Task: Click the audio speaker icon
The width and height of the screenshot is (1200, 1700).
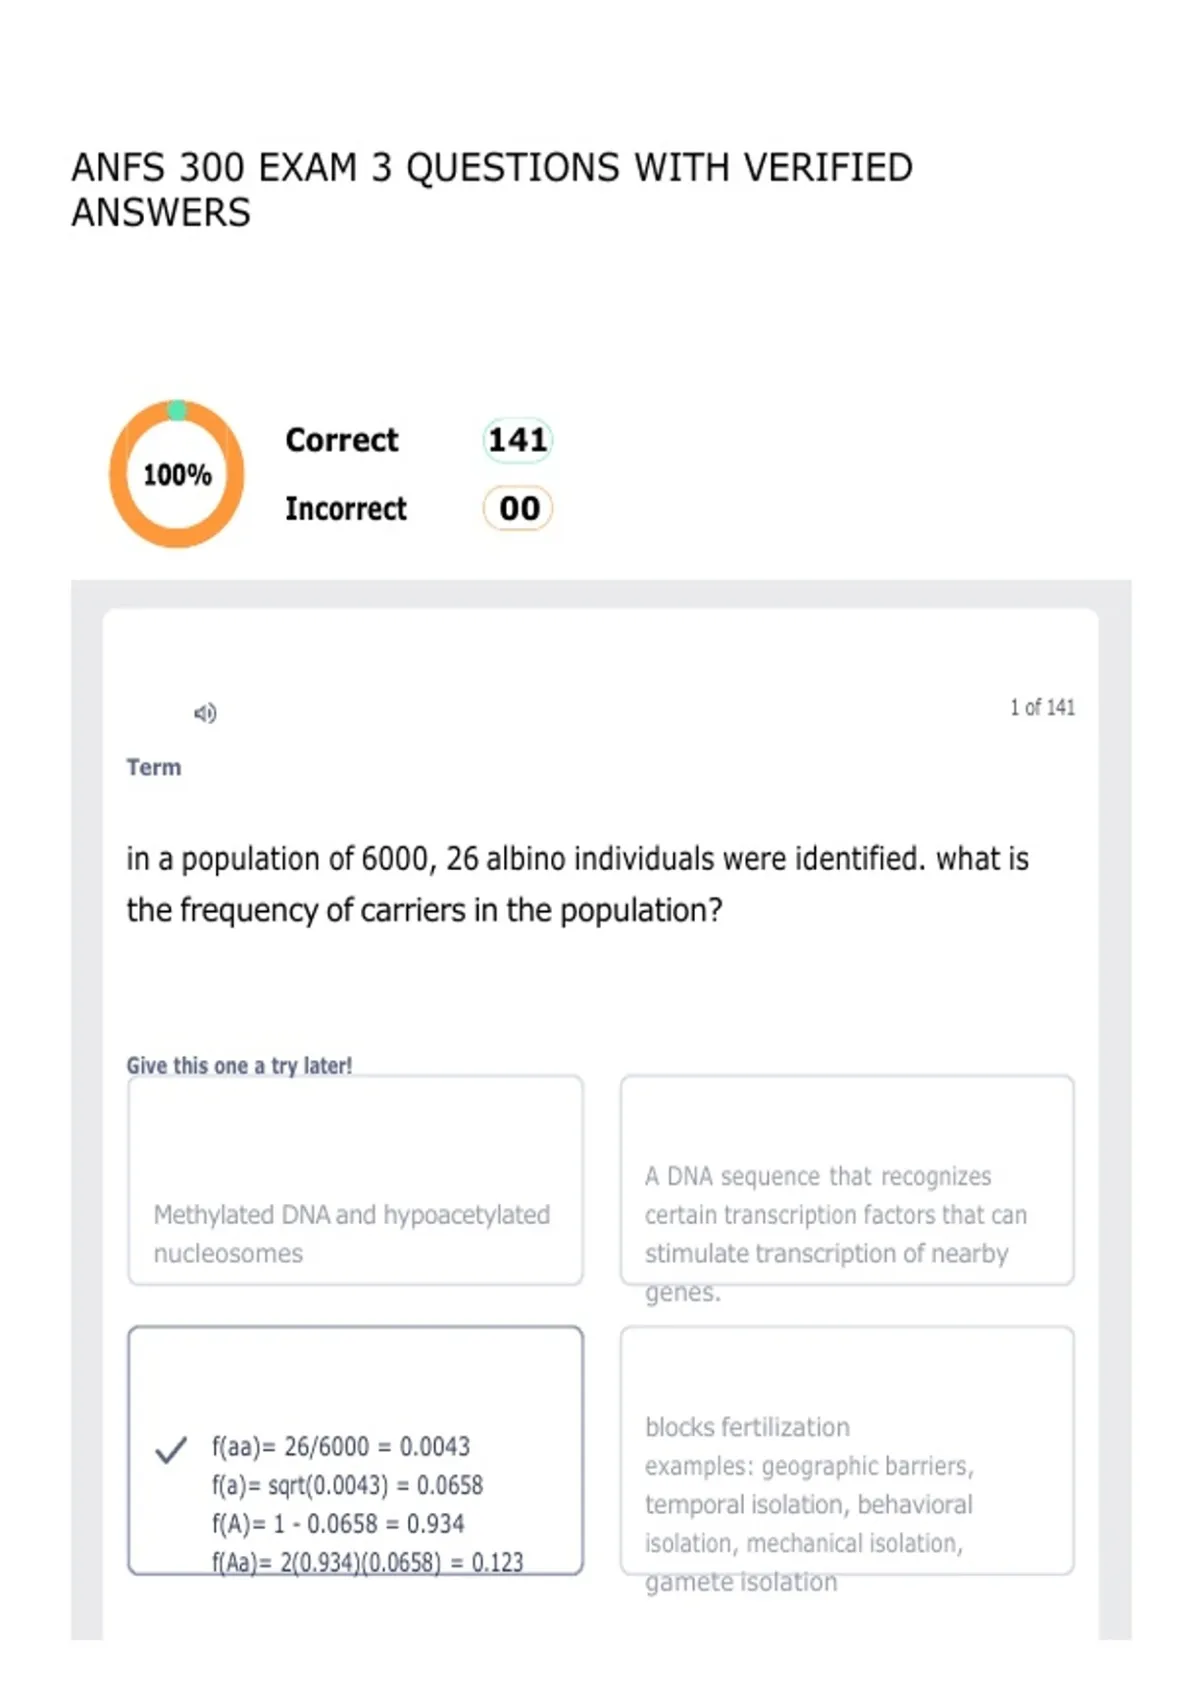Action: 205,713
